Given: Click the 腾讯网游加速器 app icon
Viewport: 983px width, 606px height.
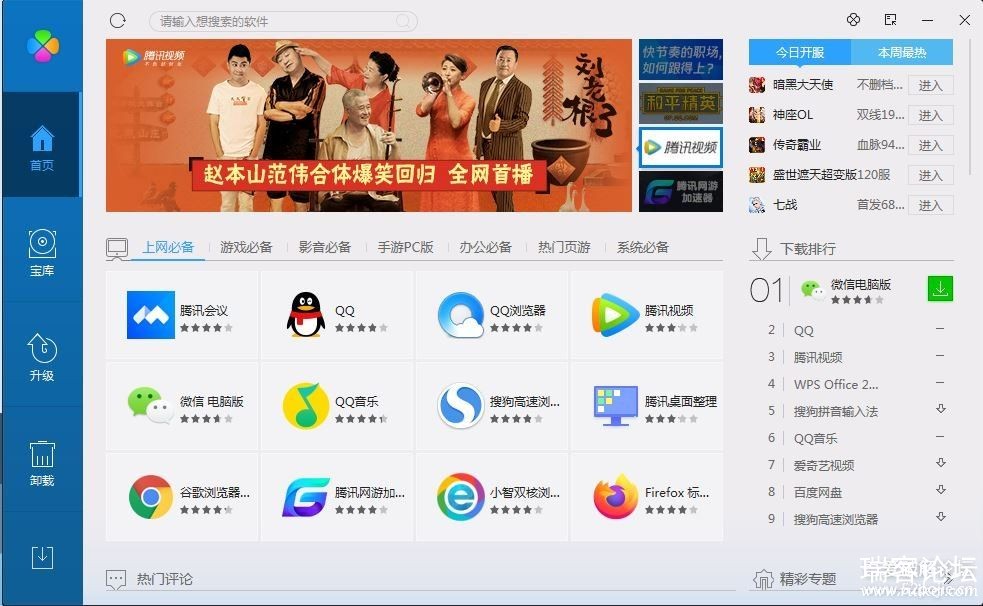Looking at the screenshot, I should click(x=305, y=497).
